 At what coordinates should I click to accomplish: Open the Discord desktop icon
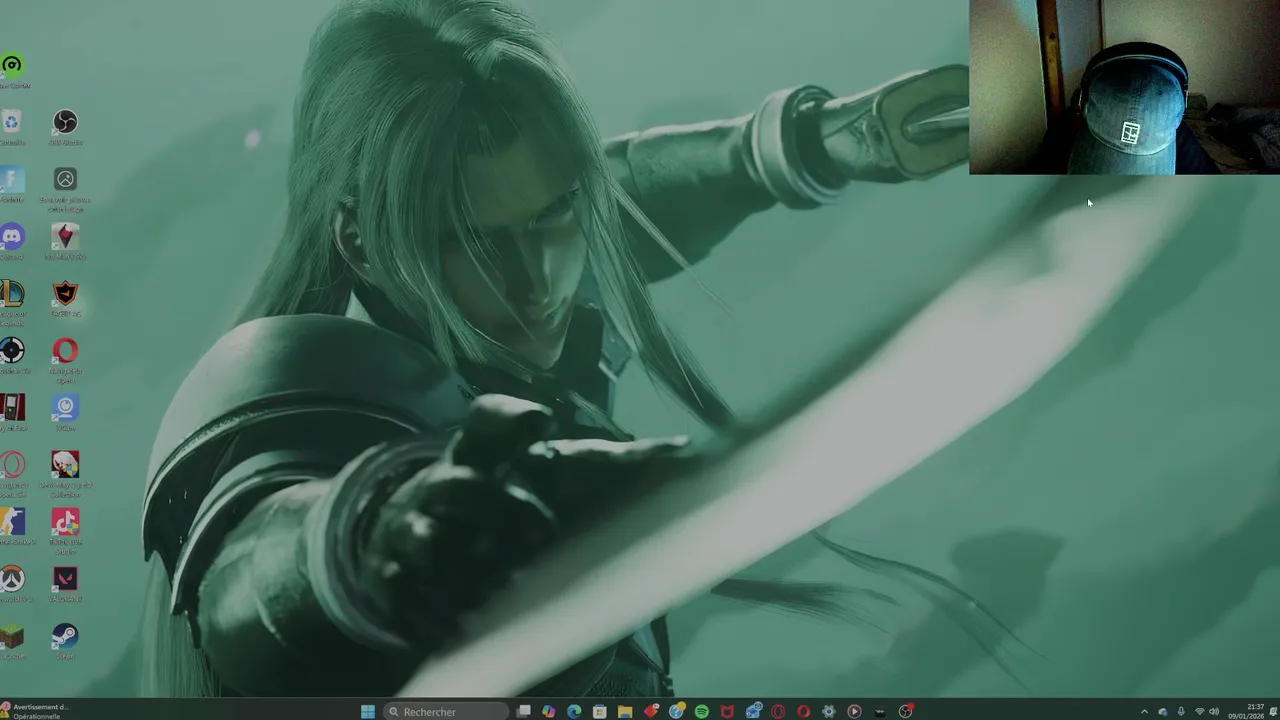point(12,240)
